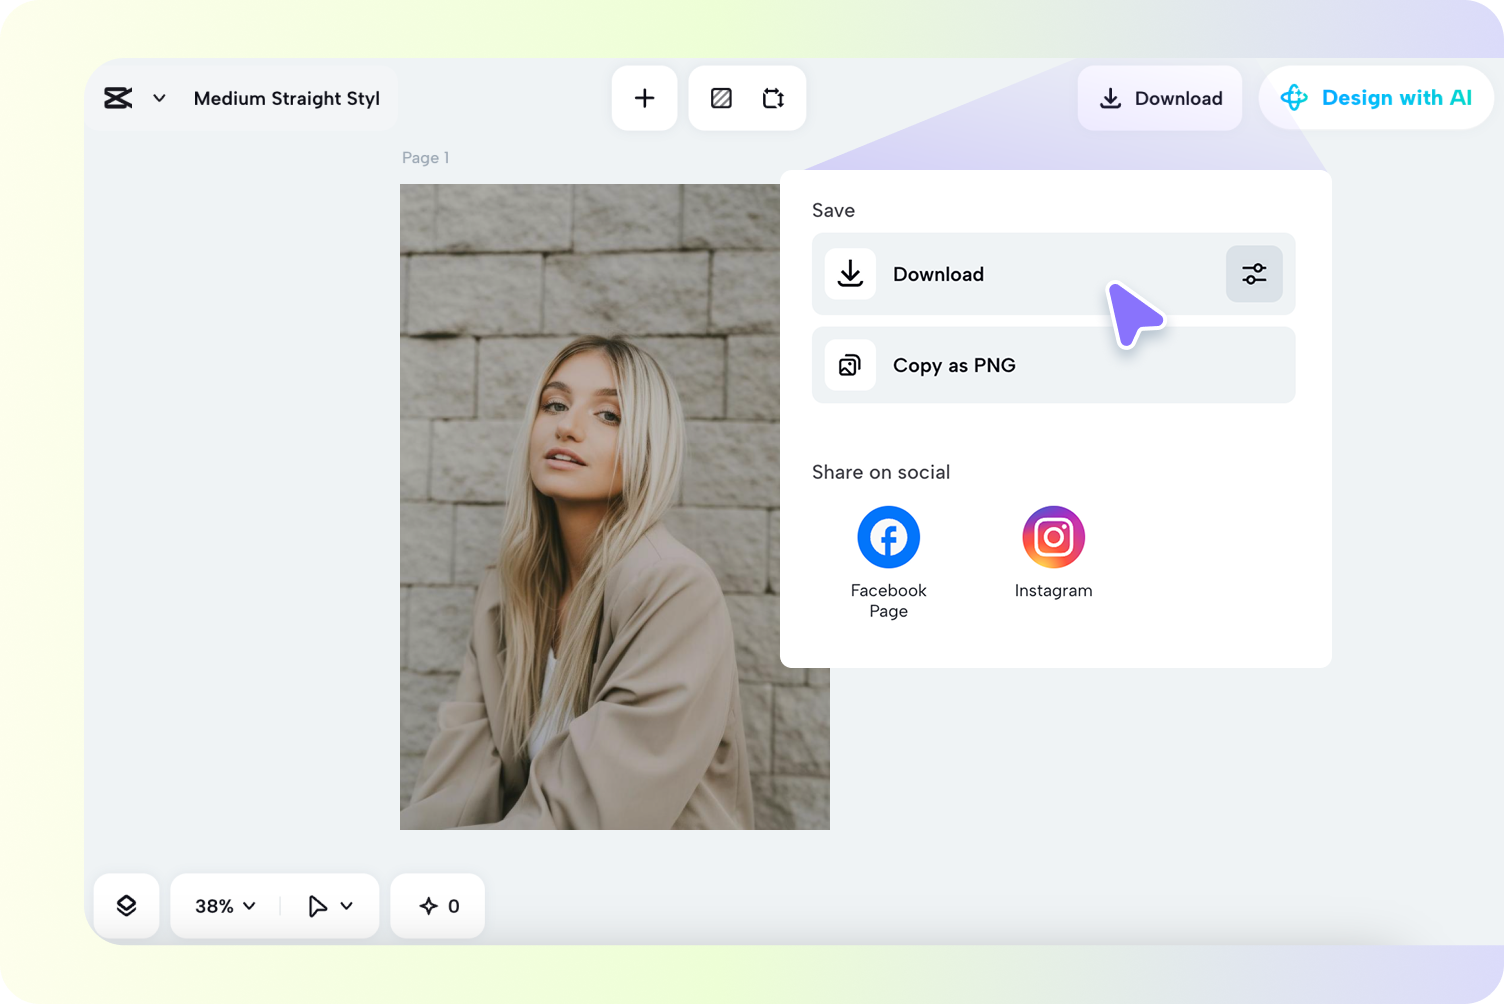
Task: Click the Copy as PNG image icon
Action: pyautogui.click(x=850, y=365)
